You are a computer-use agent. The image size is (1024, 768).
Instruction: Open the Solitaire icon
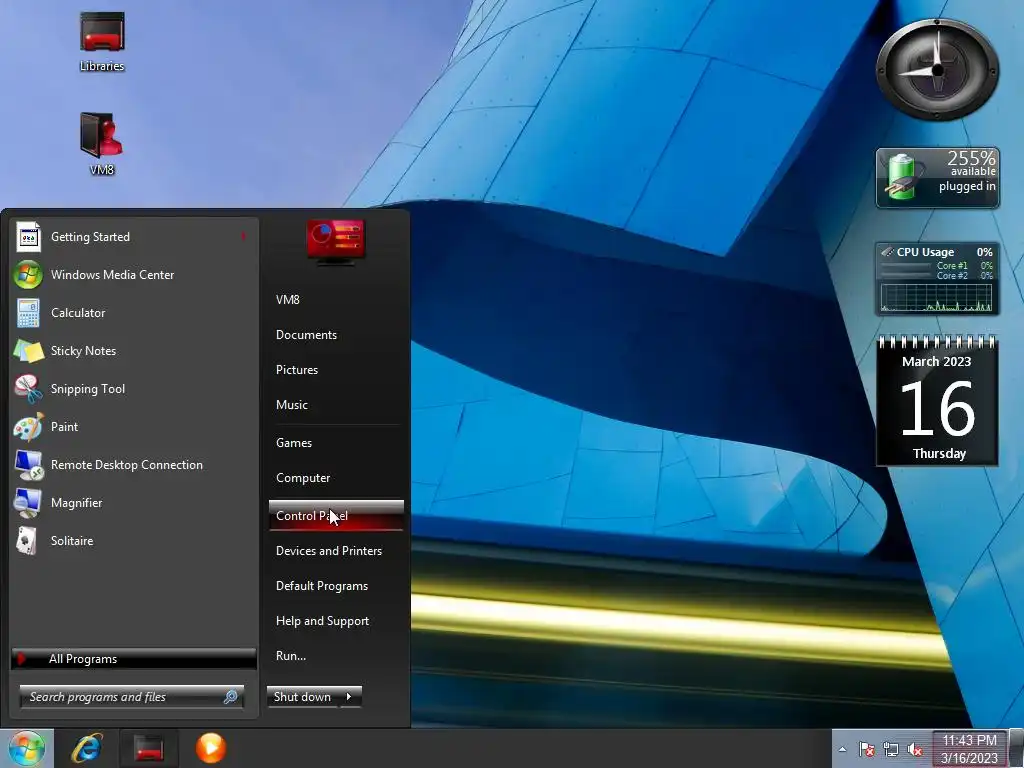tap(27, 541)
